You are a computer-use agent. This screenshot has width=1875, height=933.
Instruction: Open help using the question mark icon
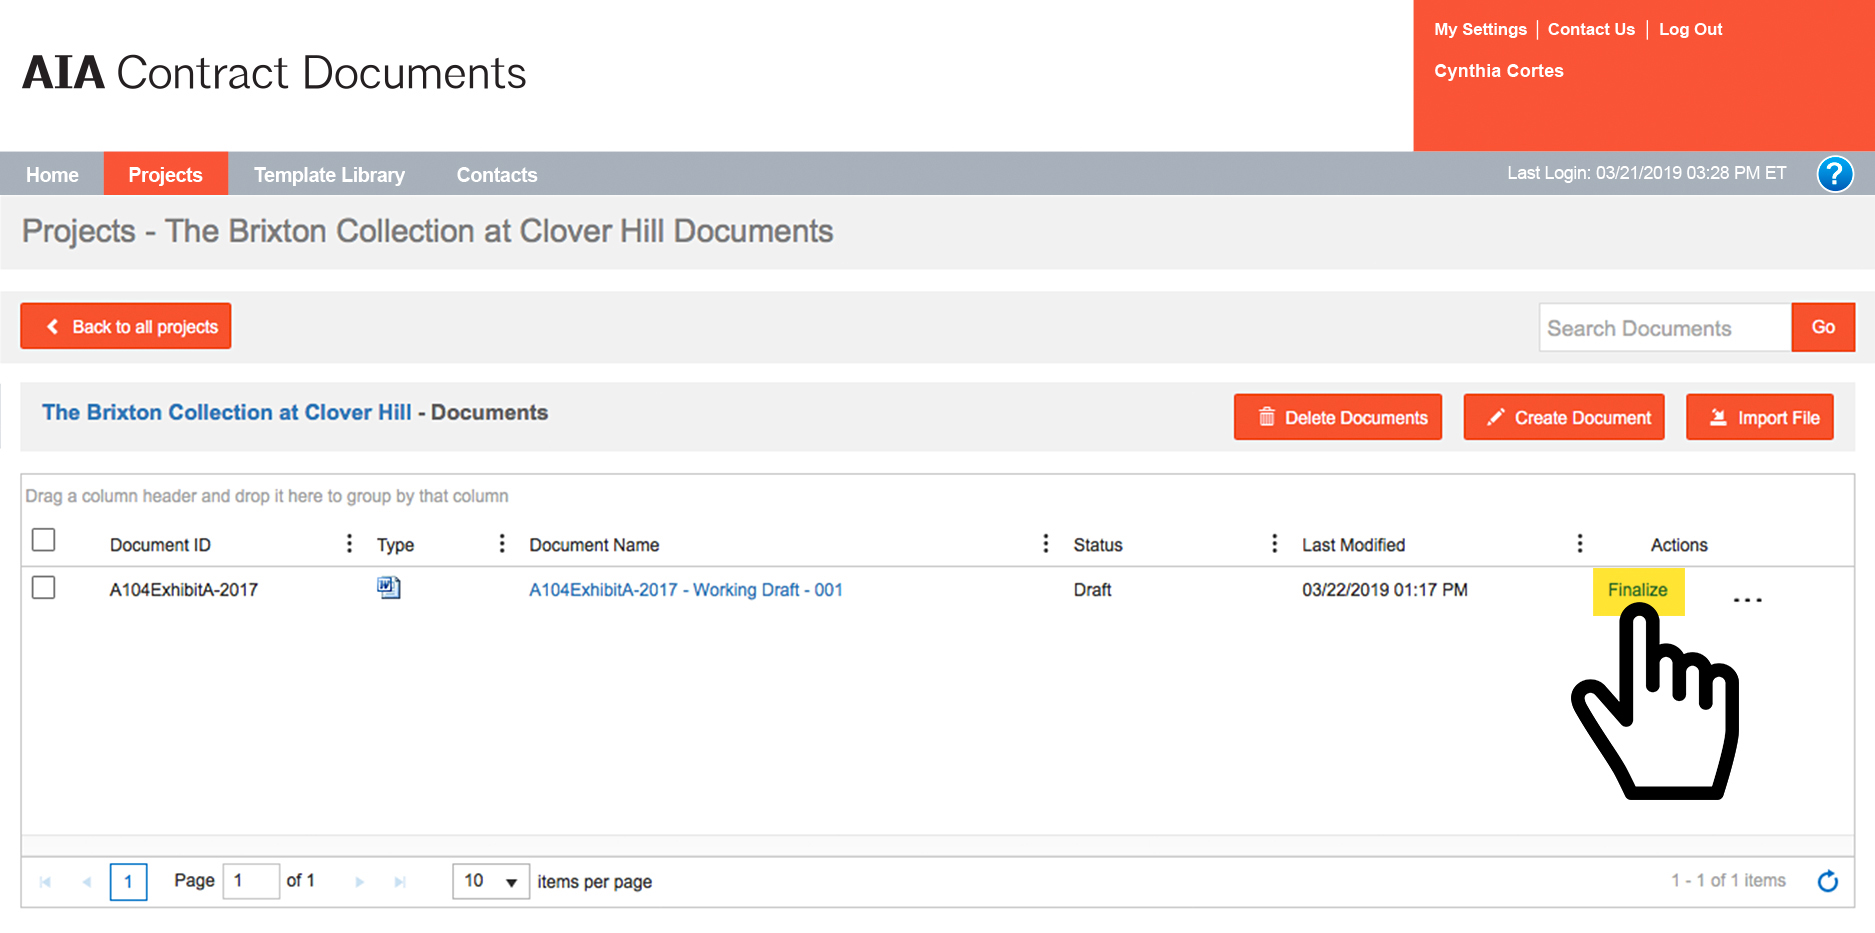pyautogui.click(x=1835, y=174)
